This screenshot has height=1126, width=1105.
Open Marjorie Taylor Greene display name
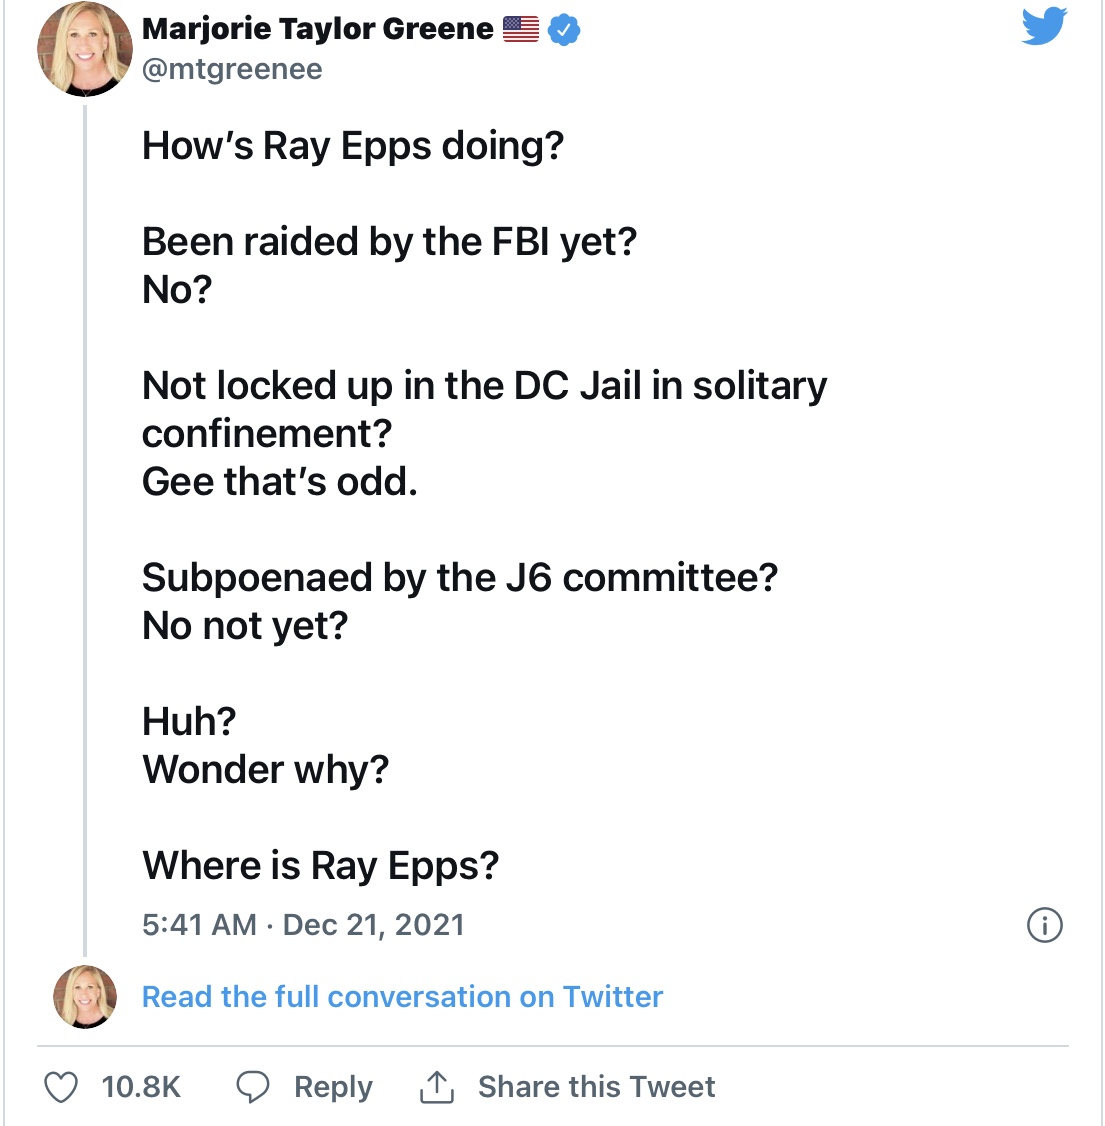click(x=318, y=30)
